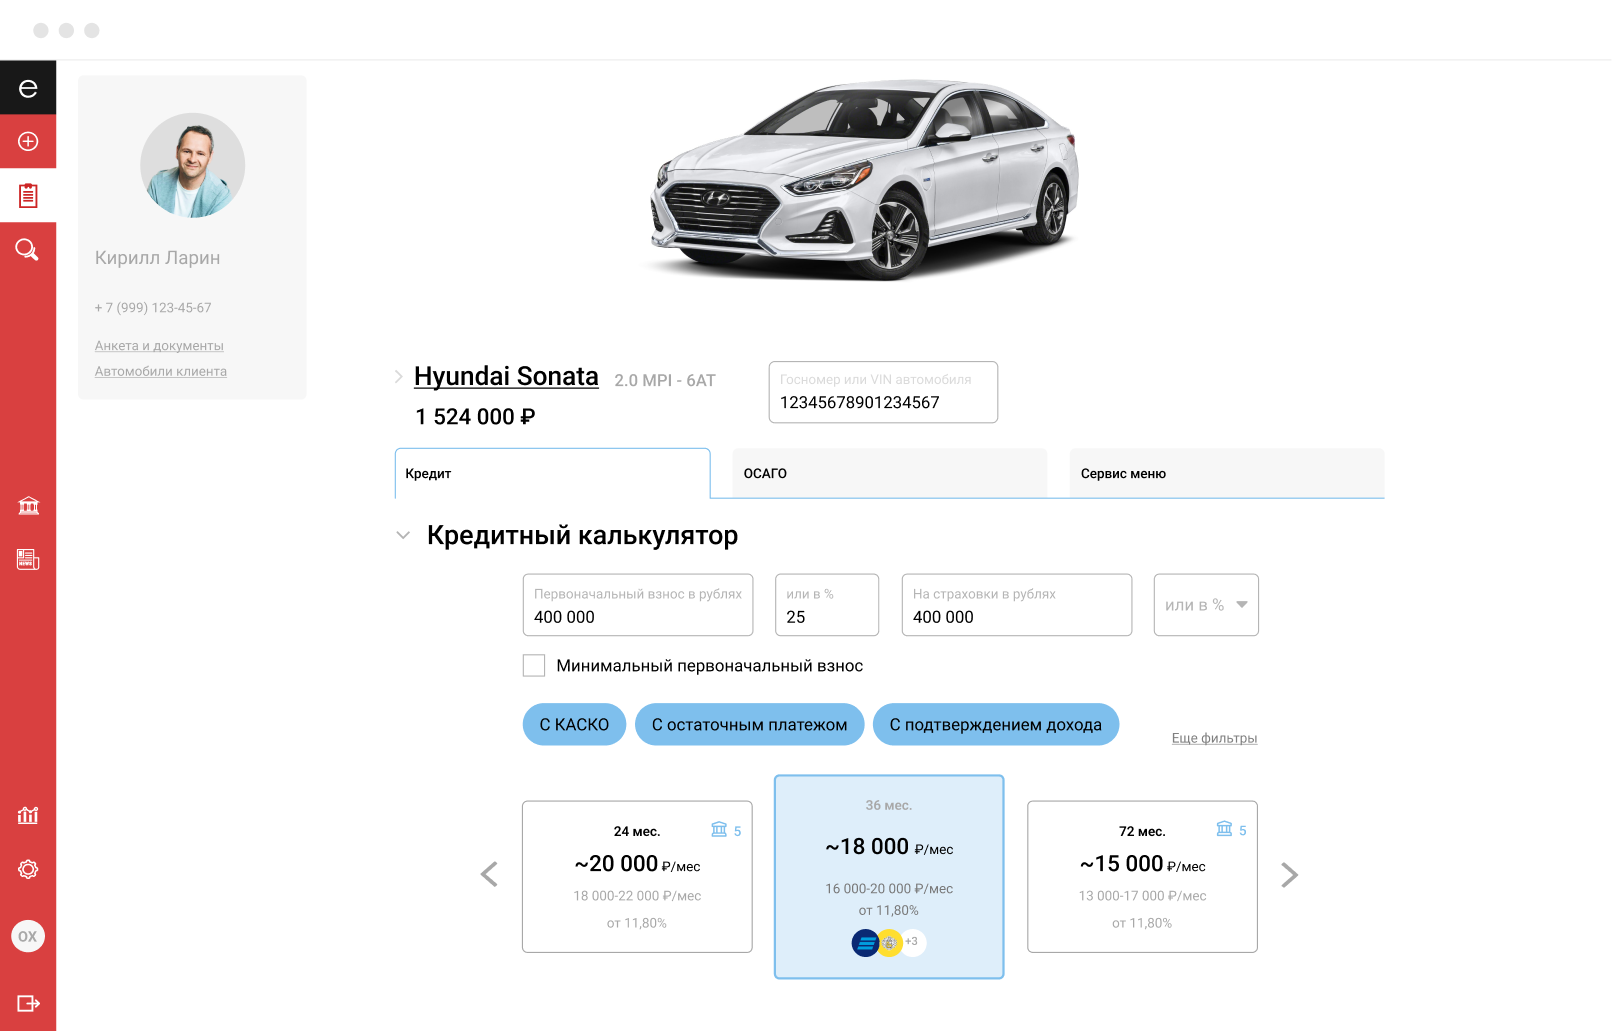Select the 36 мес. loan offer card
This screenshot has height=1031, width=1612.
click(889, 876)
